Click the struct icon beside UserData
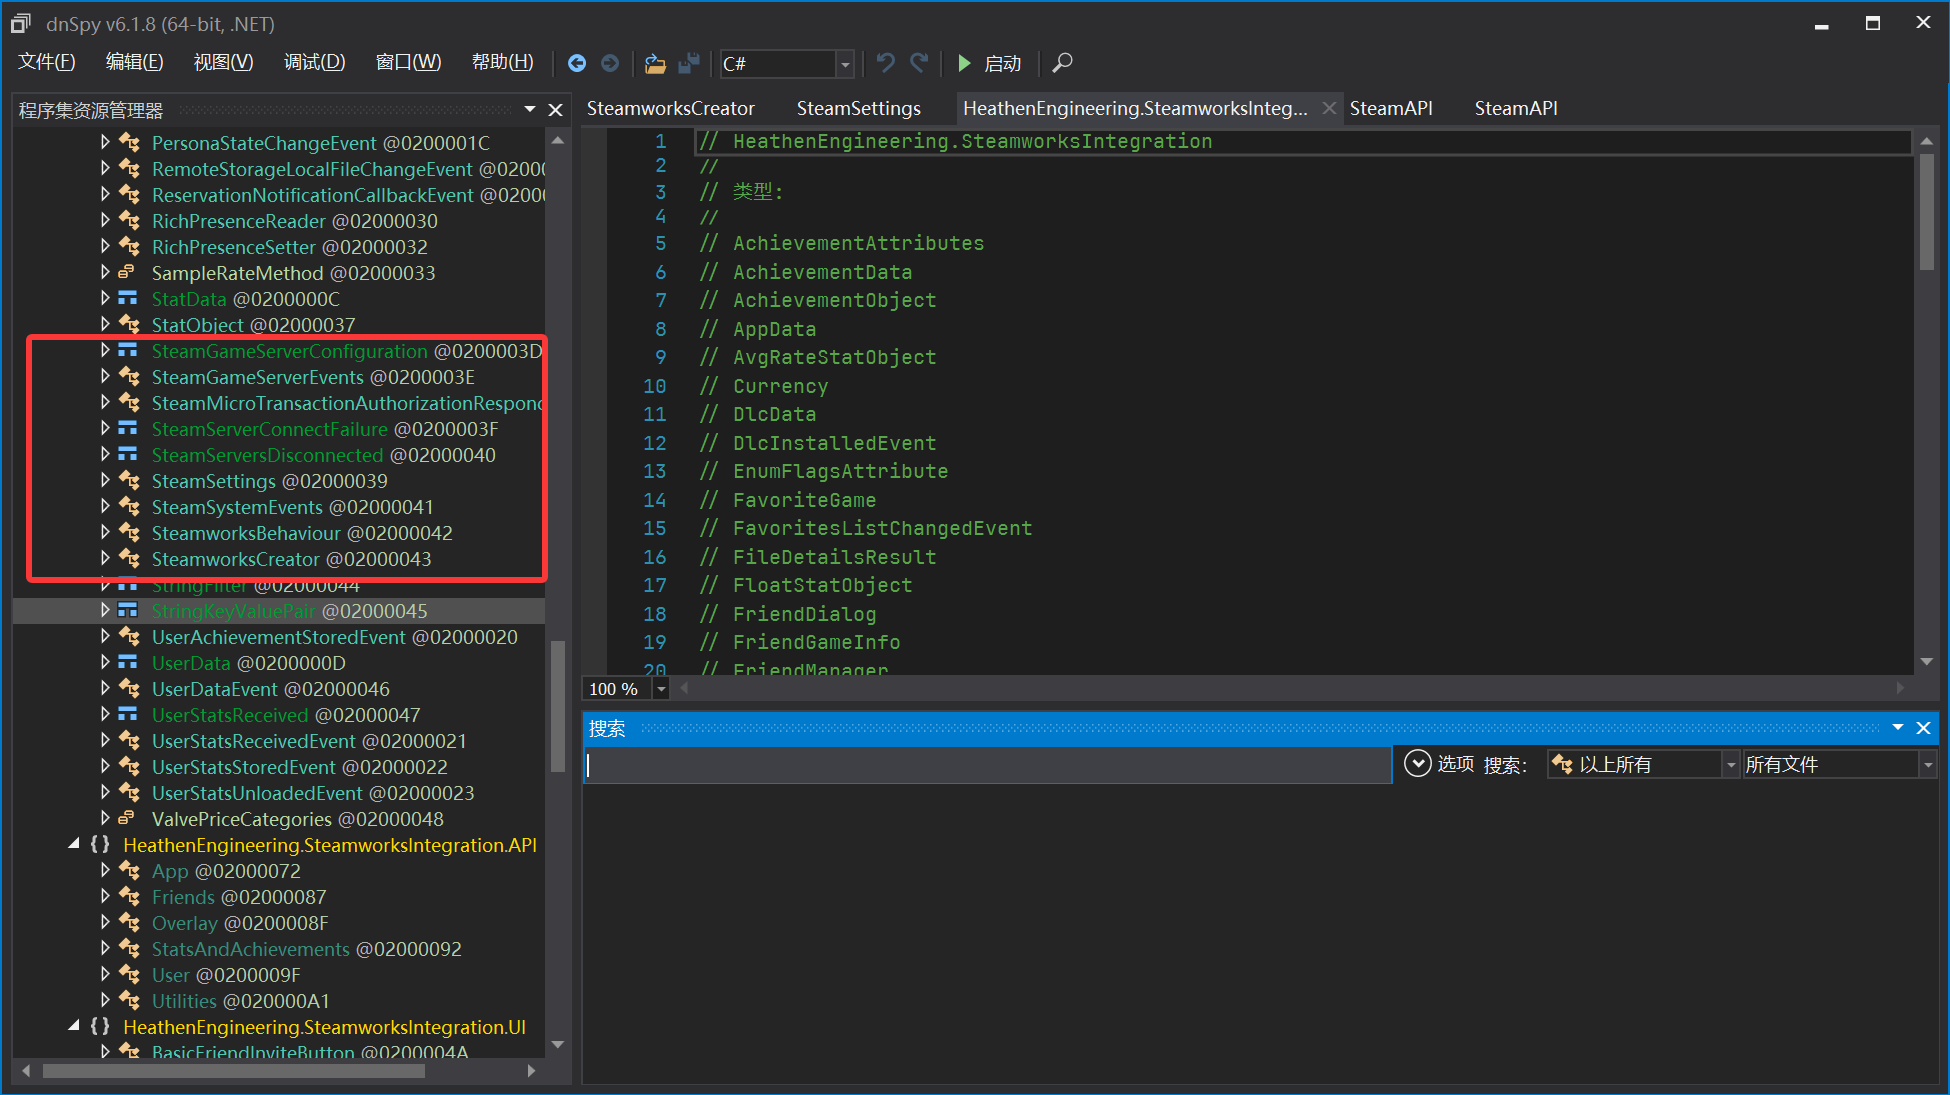This screenshot has width=1950, height=1095. (x=128, y=663)
